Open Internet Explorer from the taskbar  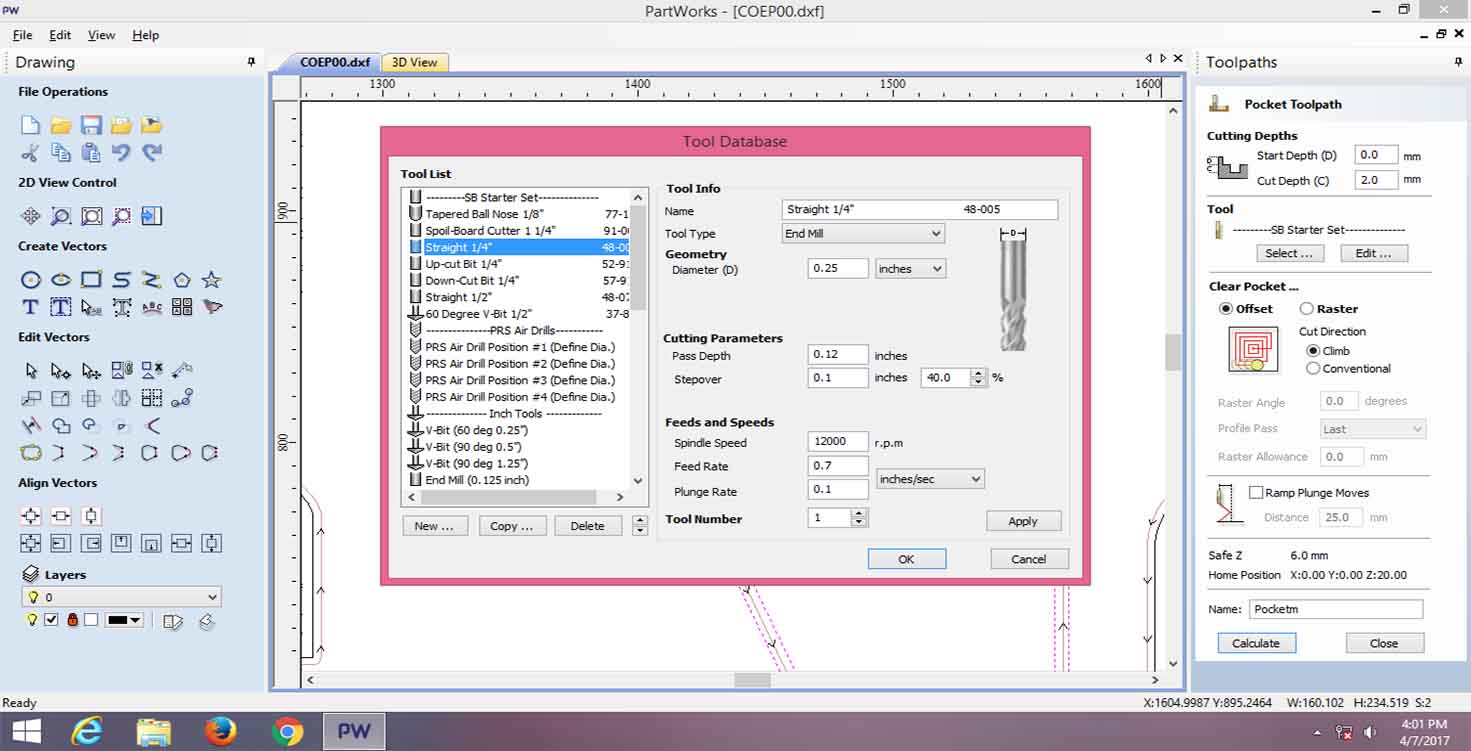click(x=87, y=731)
